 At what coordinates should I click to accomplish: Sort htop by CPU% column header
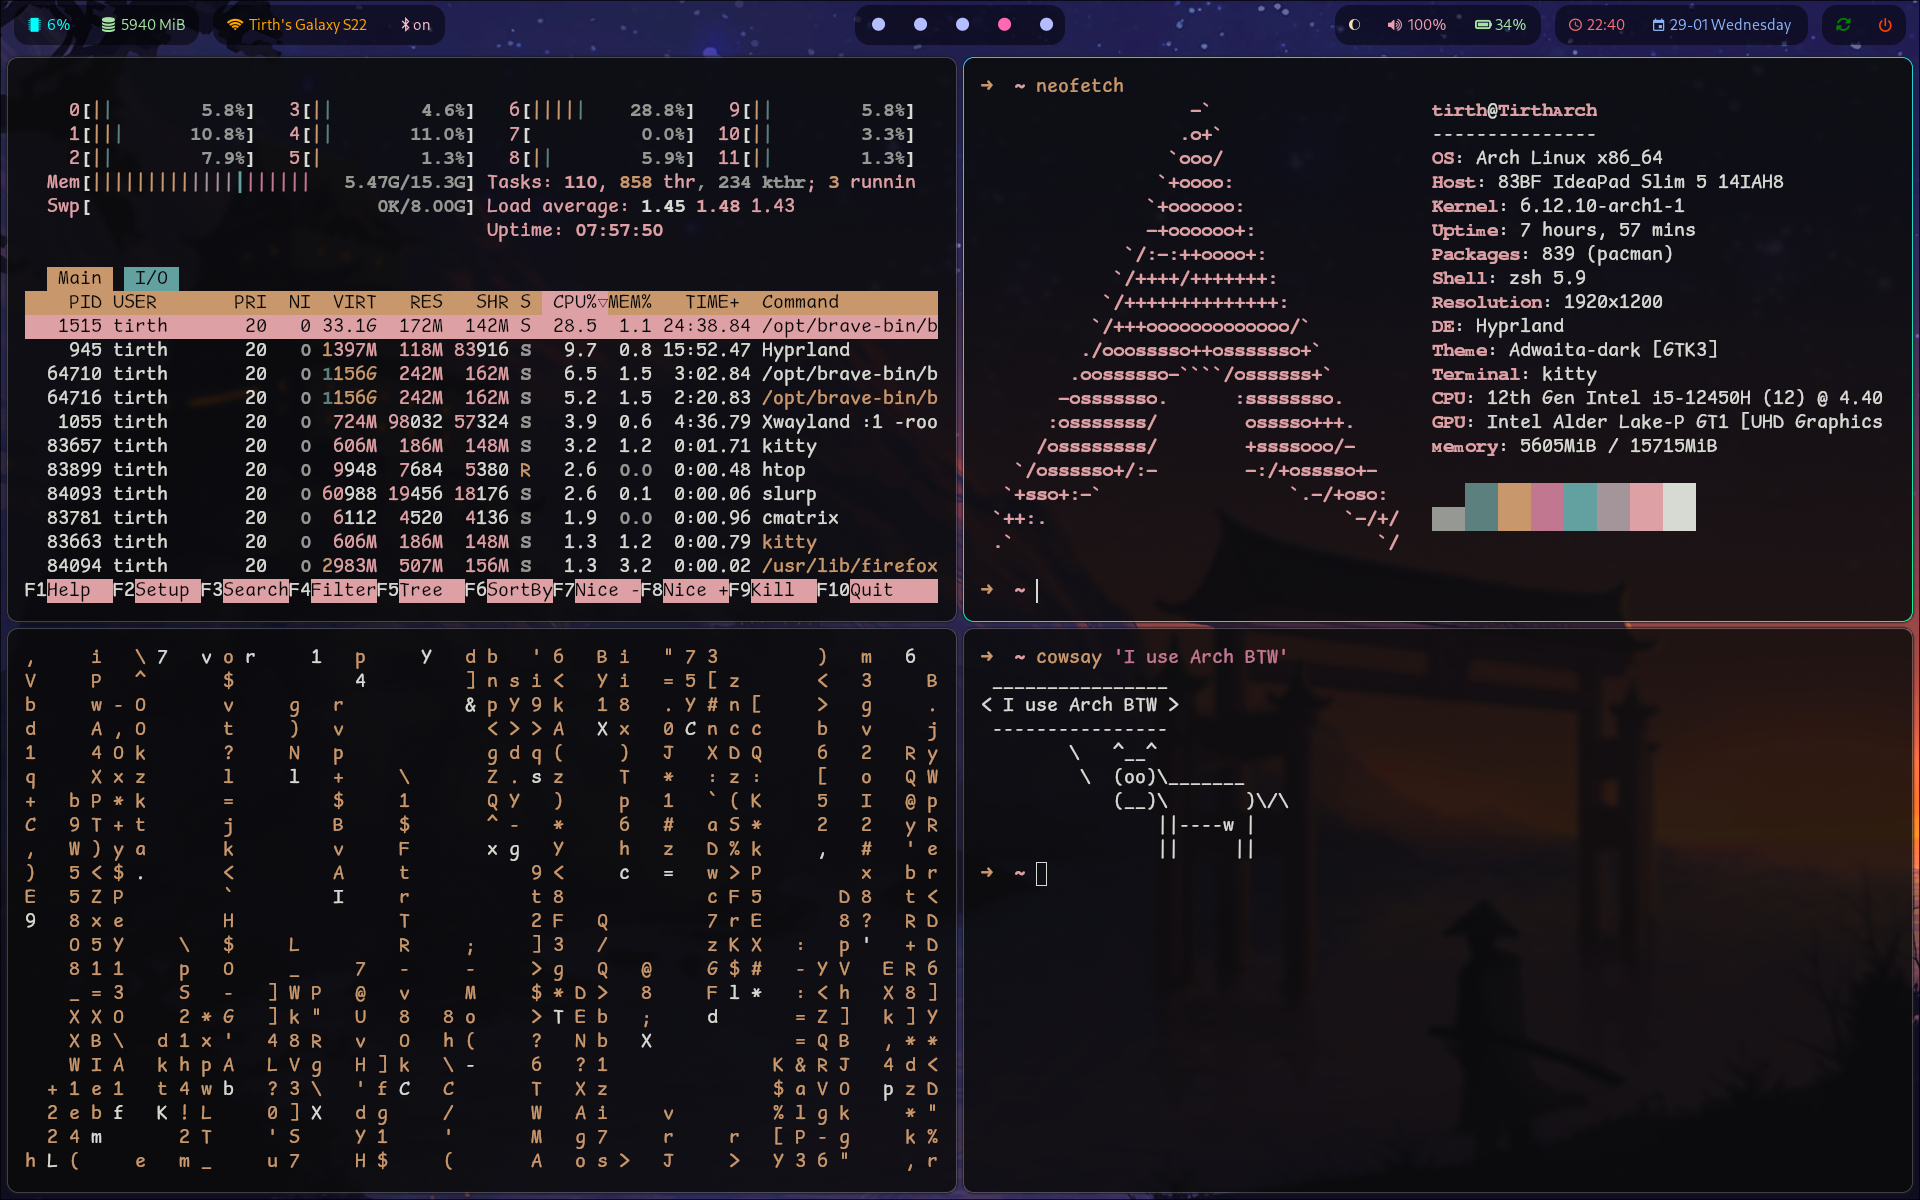pos(575,302)
